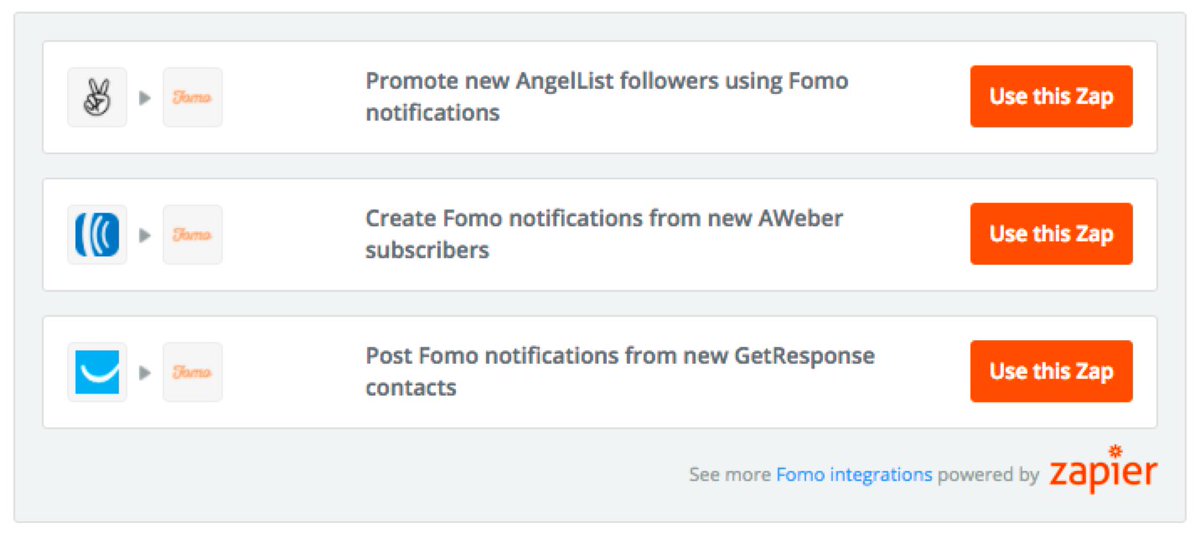Click the Fomo icon in the AngelList row

[192, 97]
